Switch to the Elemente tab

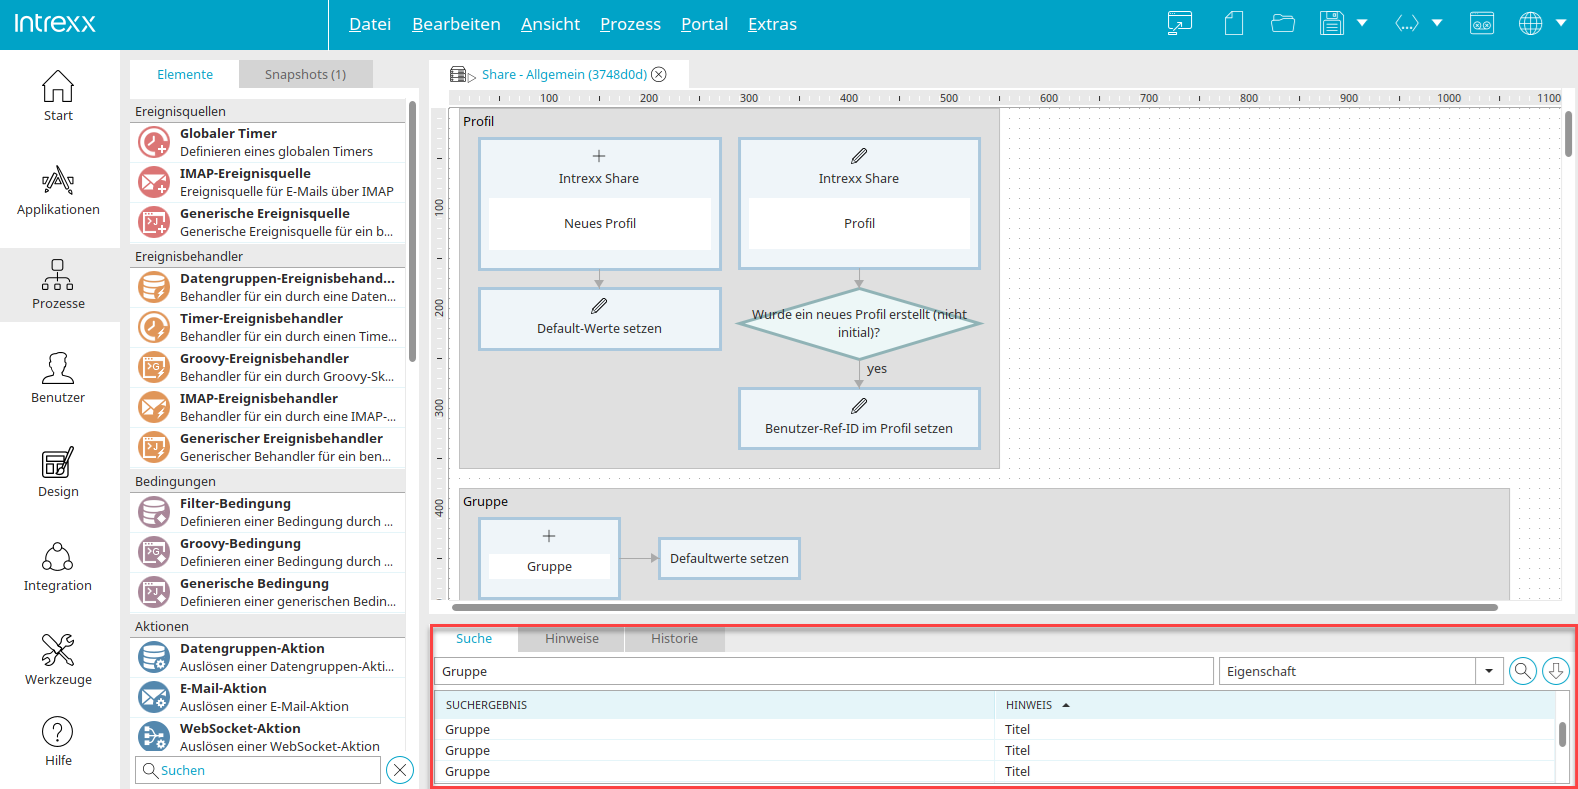185,74
